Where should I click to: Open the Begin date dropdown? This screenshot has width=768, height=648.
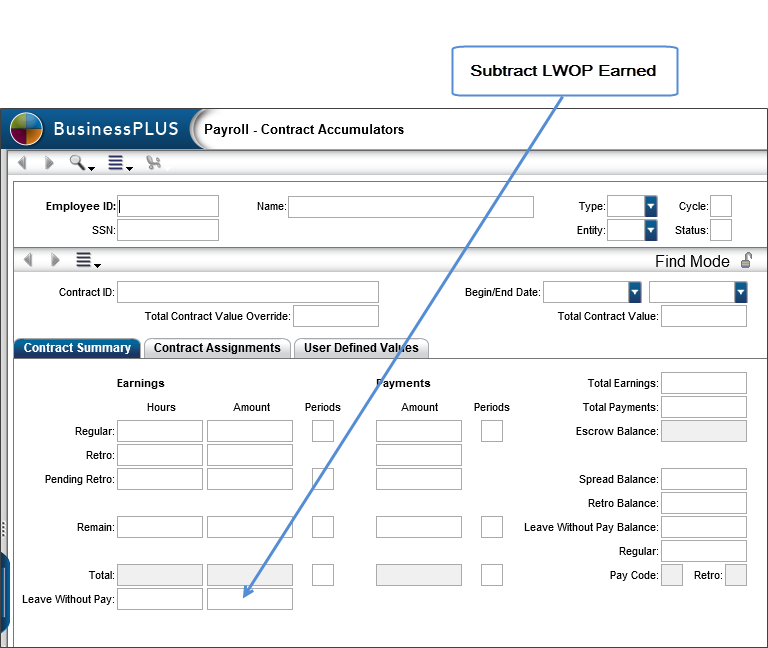click(x=634, y=292)
